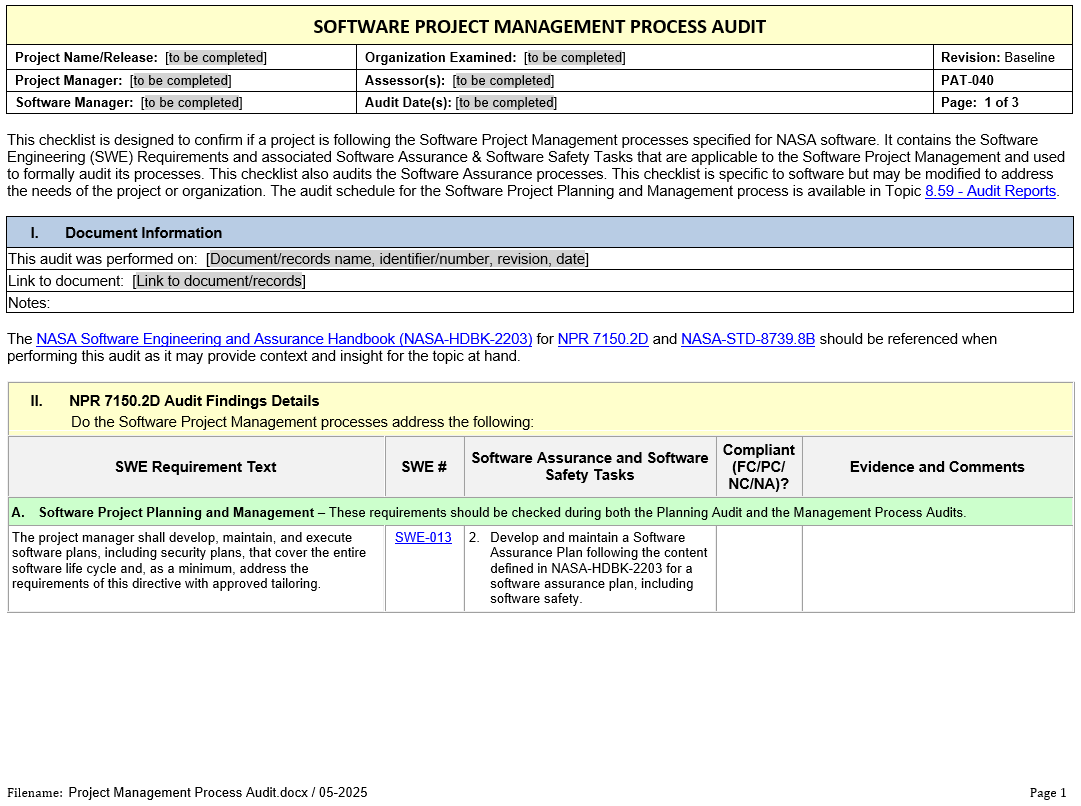Click the empty Compliant cell for SWE-013

point(758,568)
